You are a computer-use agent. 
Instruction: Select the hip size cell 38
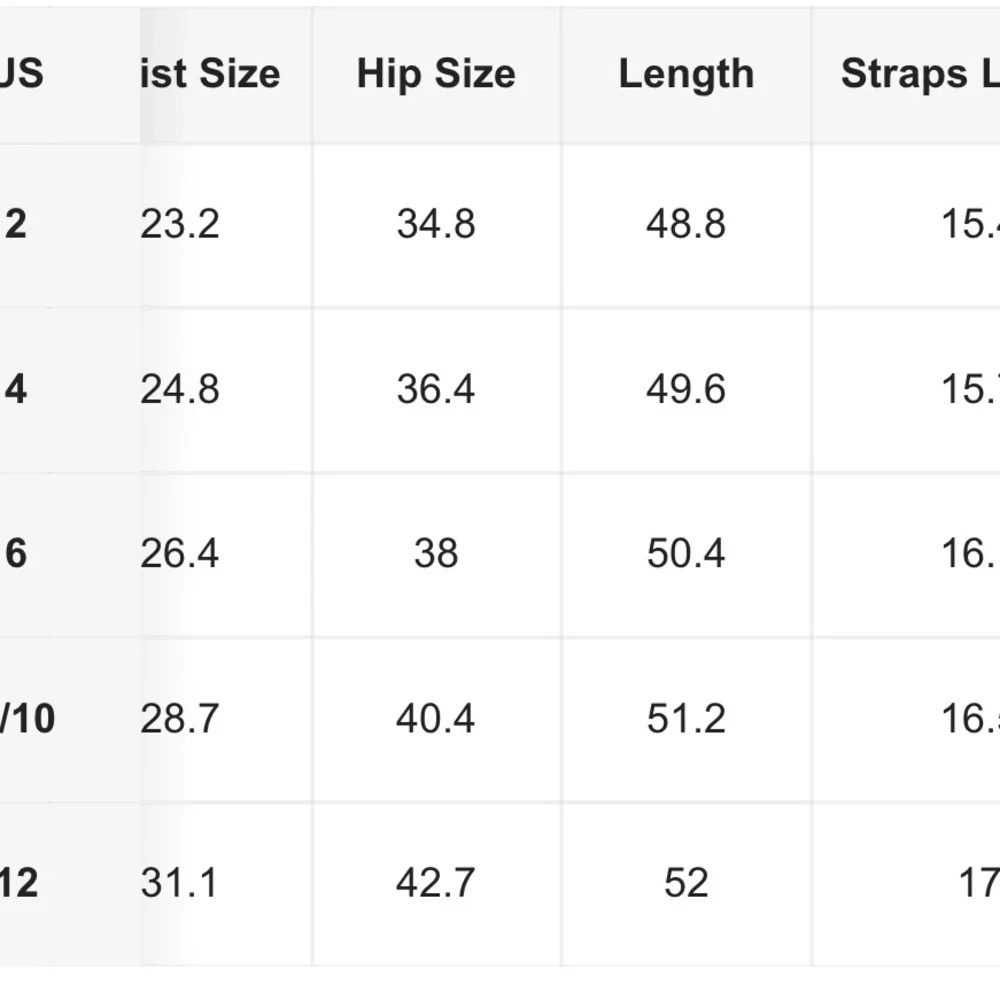coord(436,554)
